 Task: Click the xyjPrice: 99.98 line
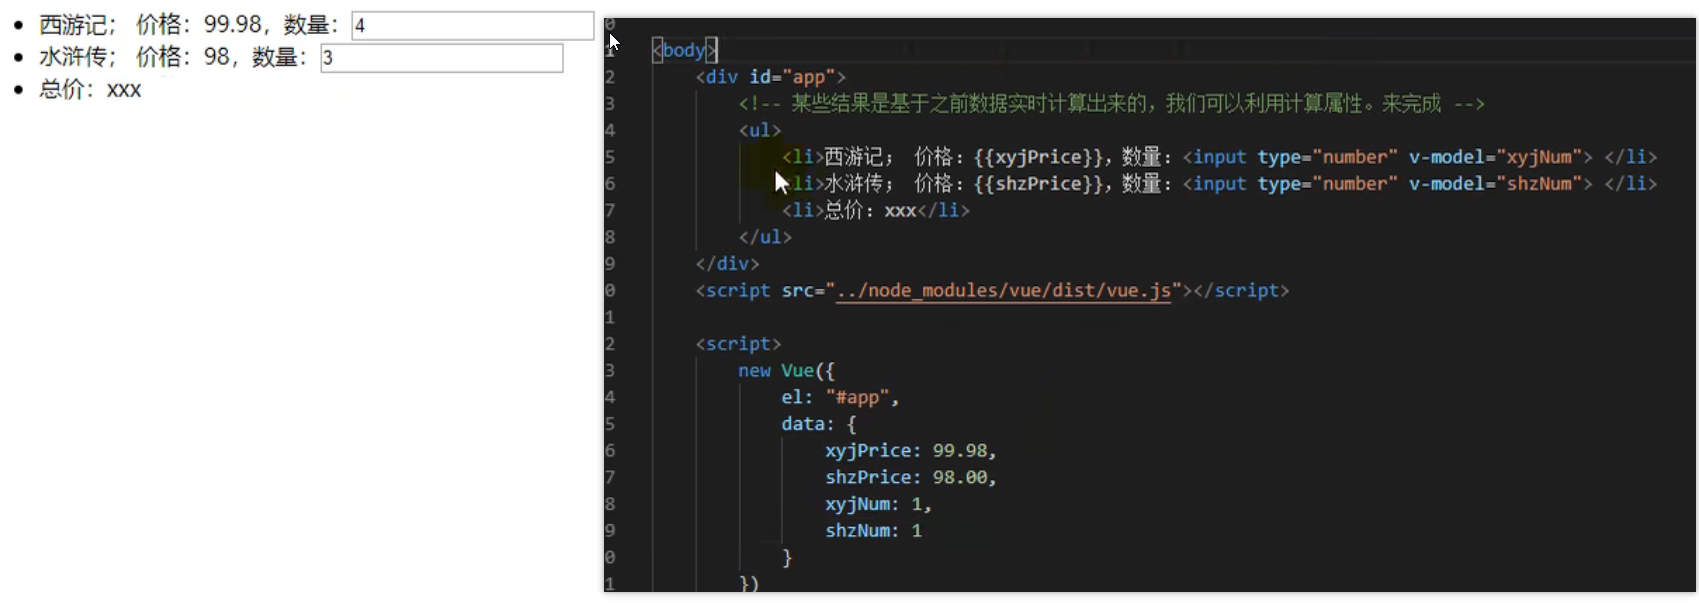(x=911, y=451)
